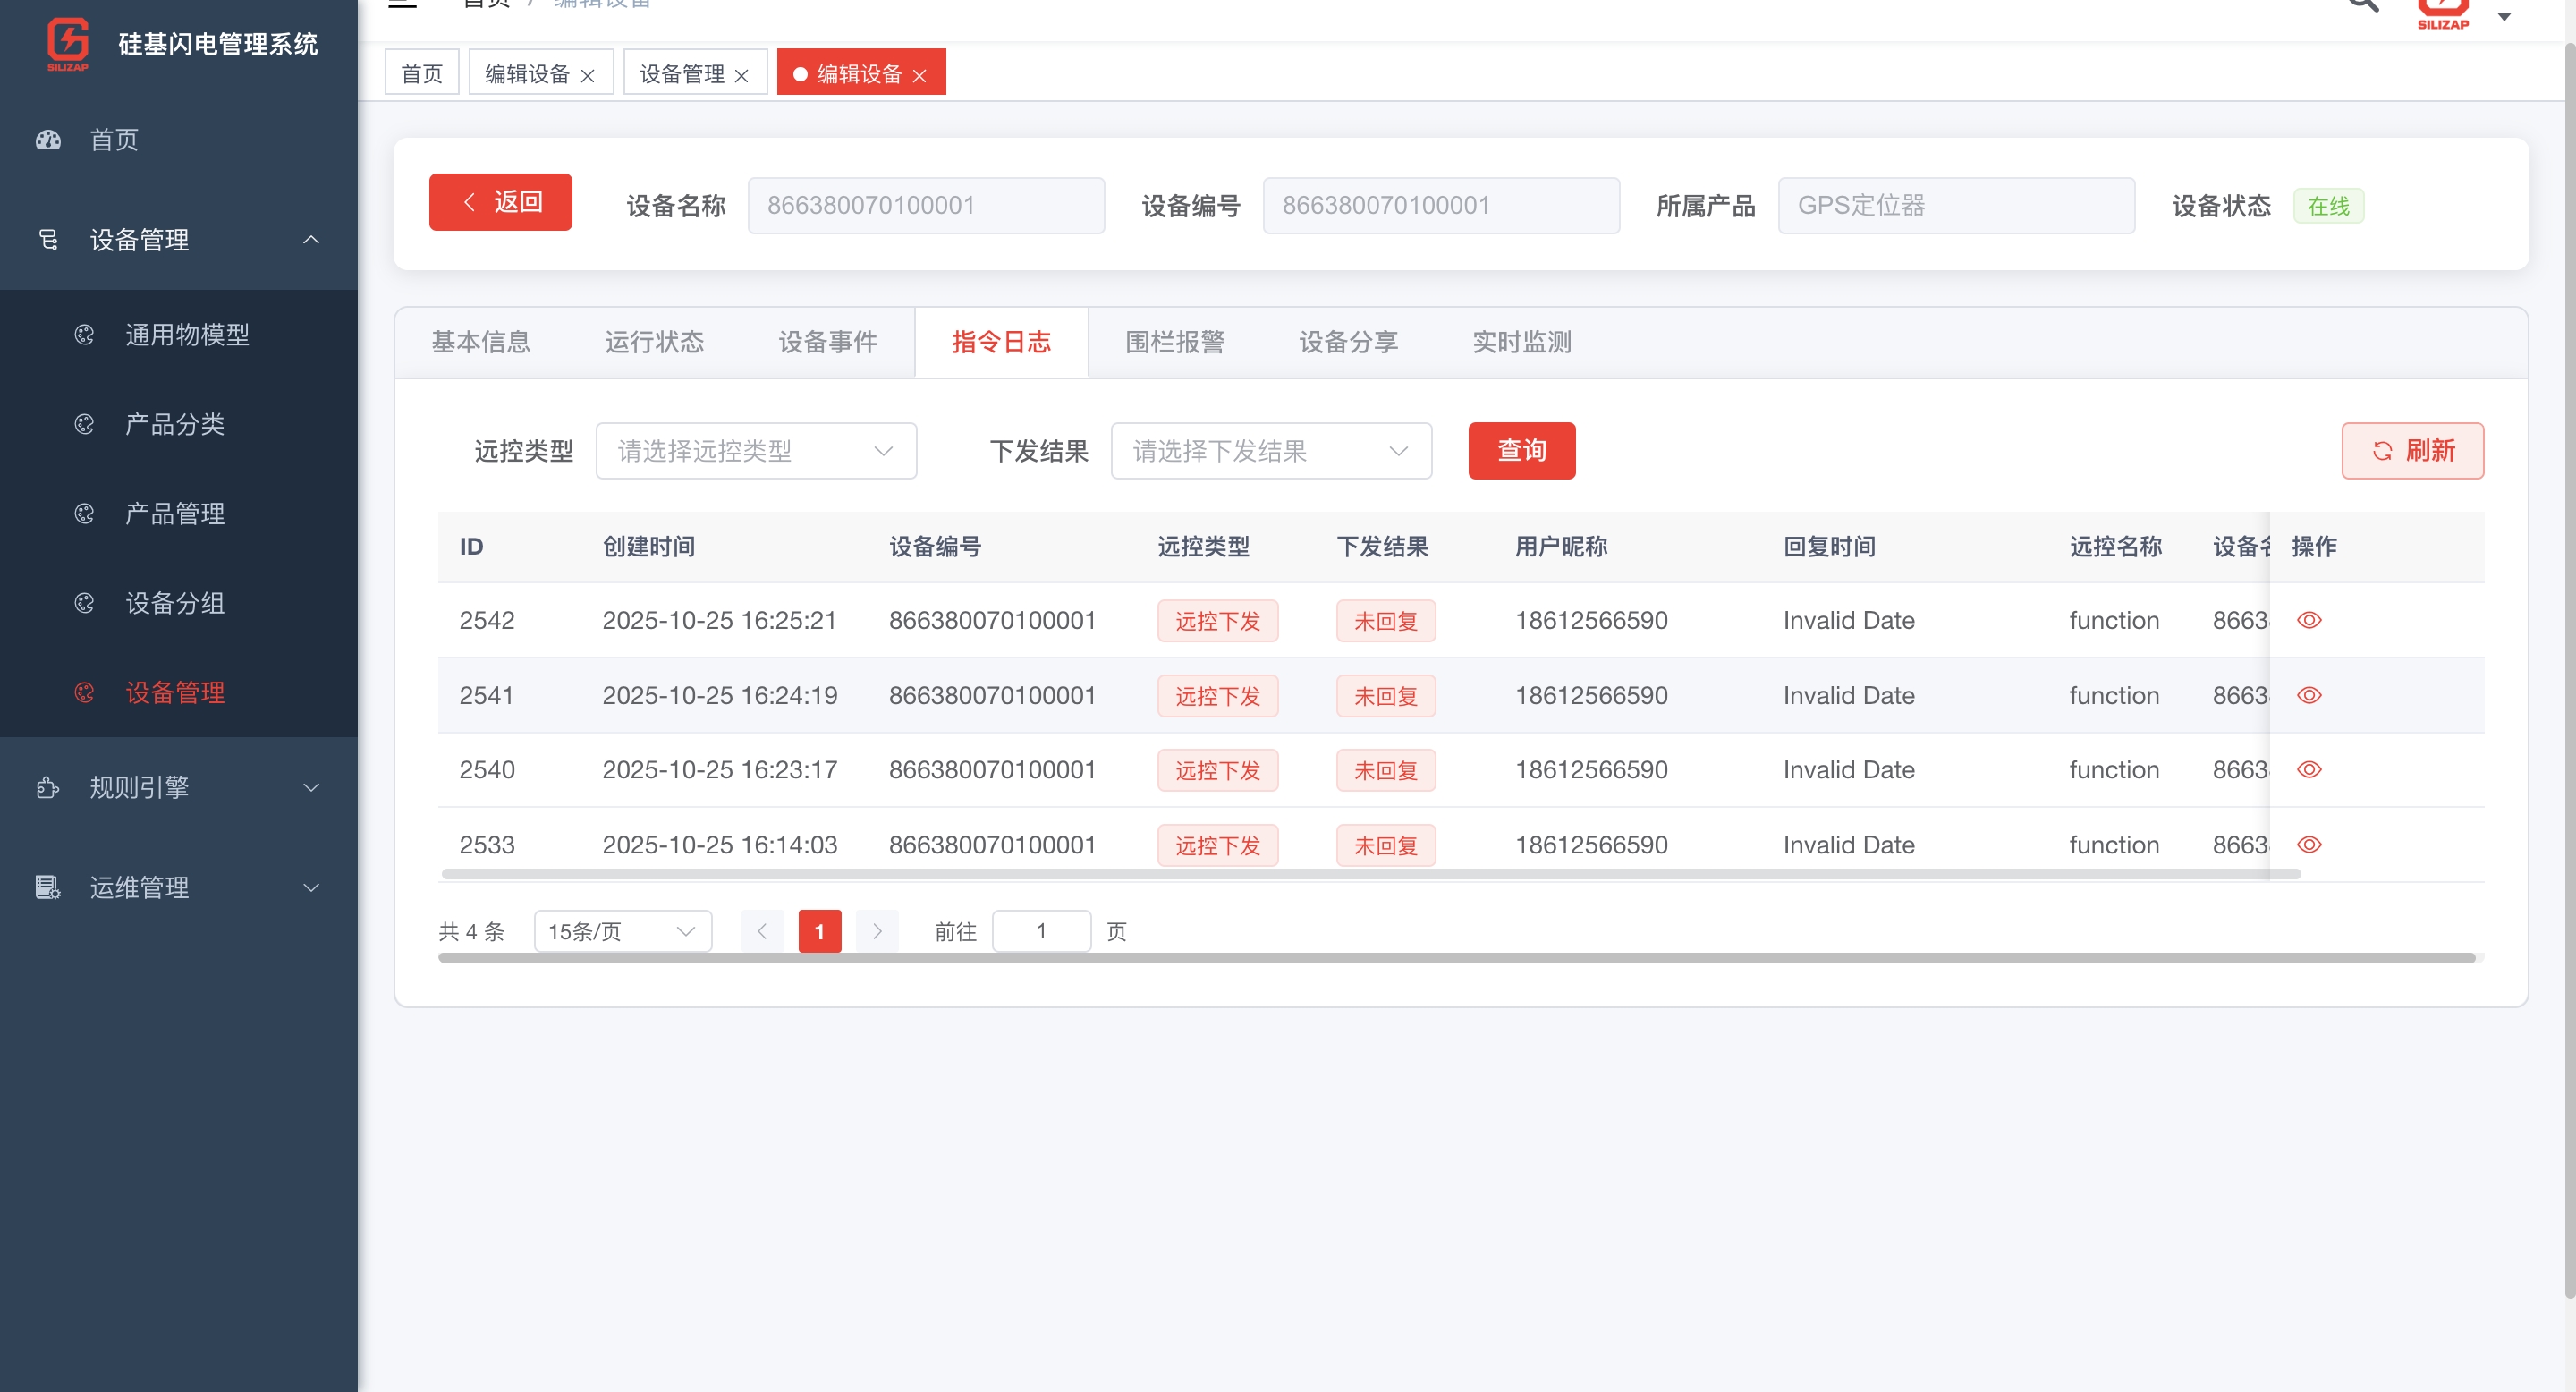Expand the 15条/页 page size selector

pos(622,932)
